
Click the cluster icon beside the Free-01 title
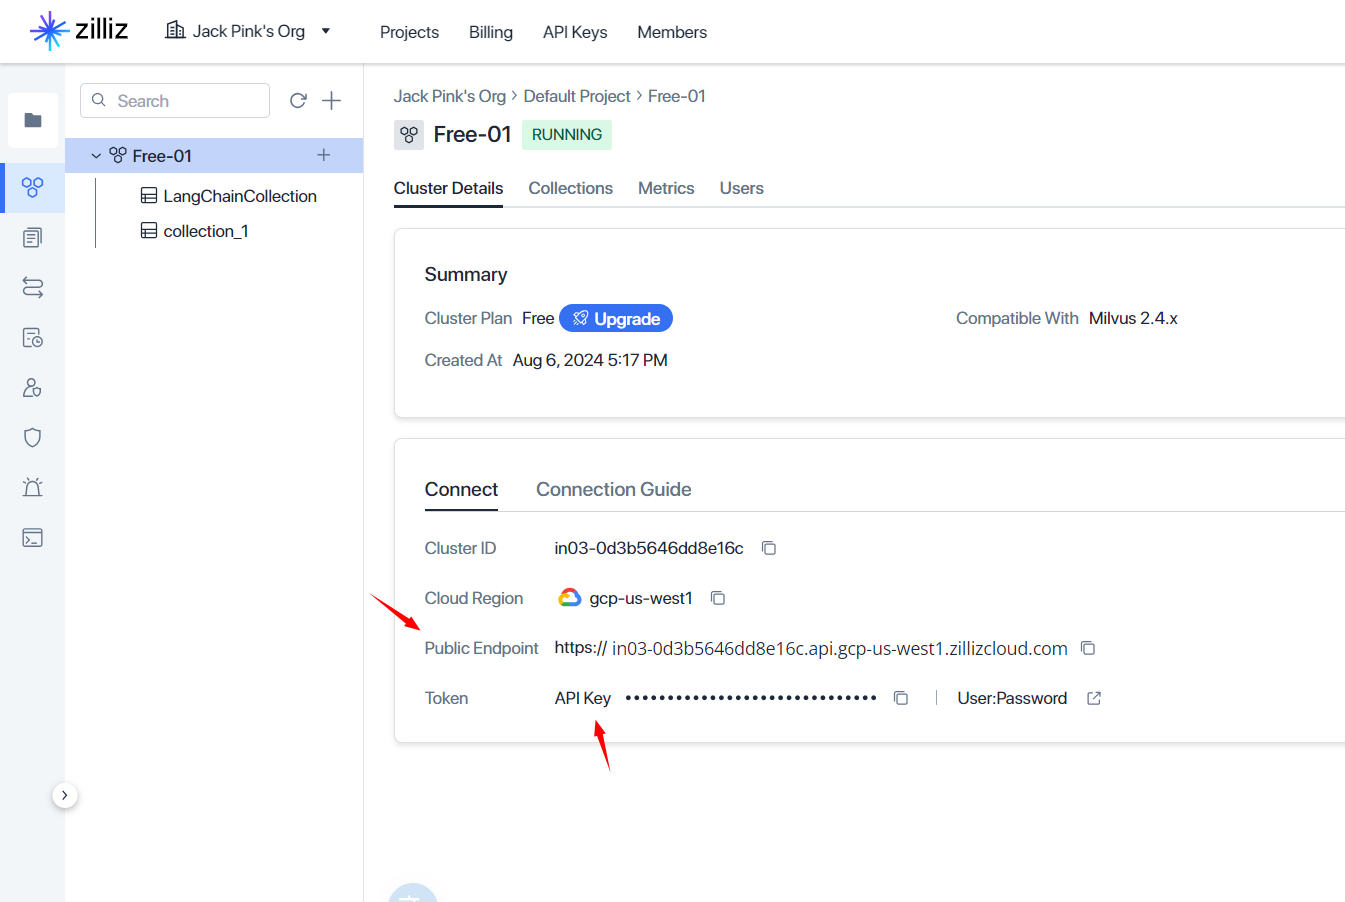pos(409,135)
